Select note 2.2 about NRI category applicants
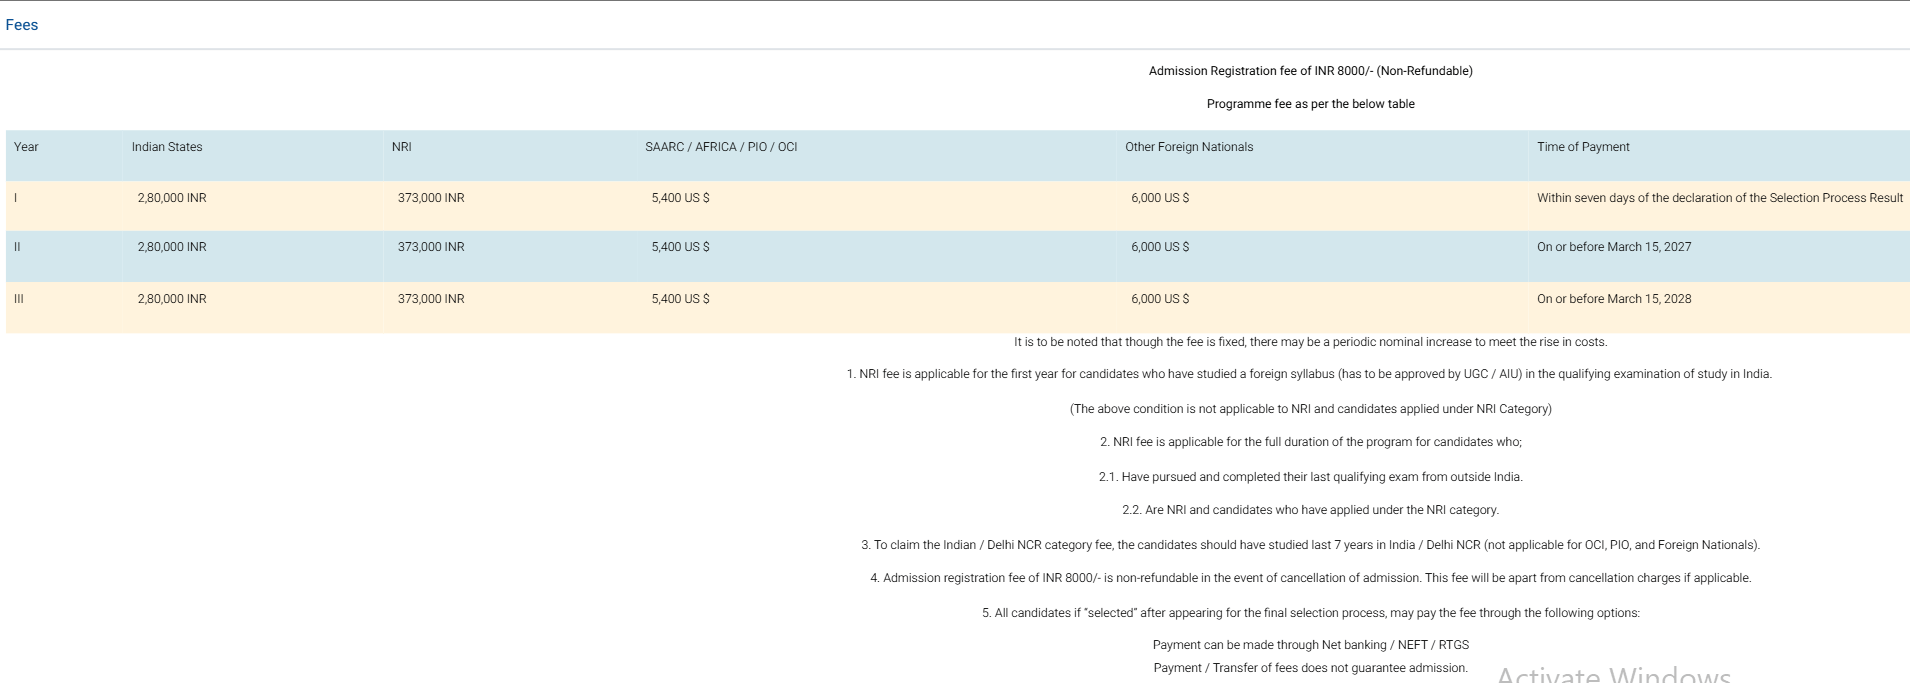This screenshot has width=1910, height=683. coord(1311,510)
